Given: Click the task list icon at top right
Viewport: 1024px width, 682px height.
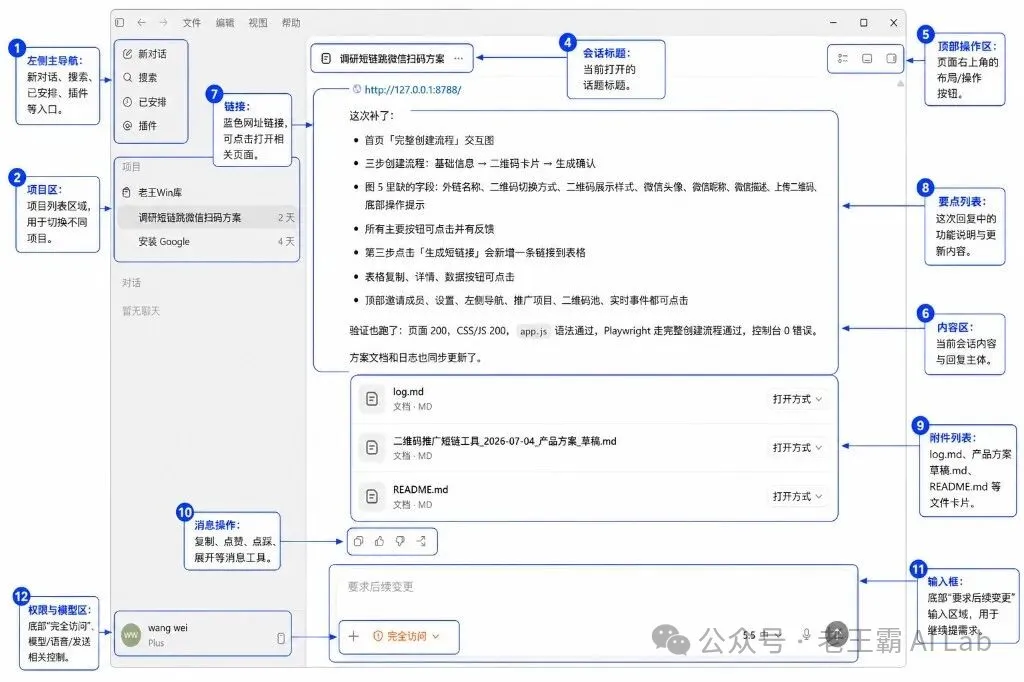Looking at the screenshot, I should click(843, 59).
